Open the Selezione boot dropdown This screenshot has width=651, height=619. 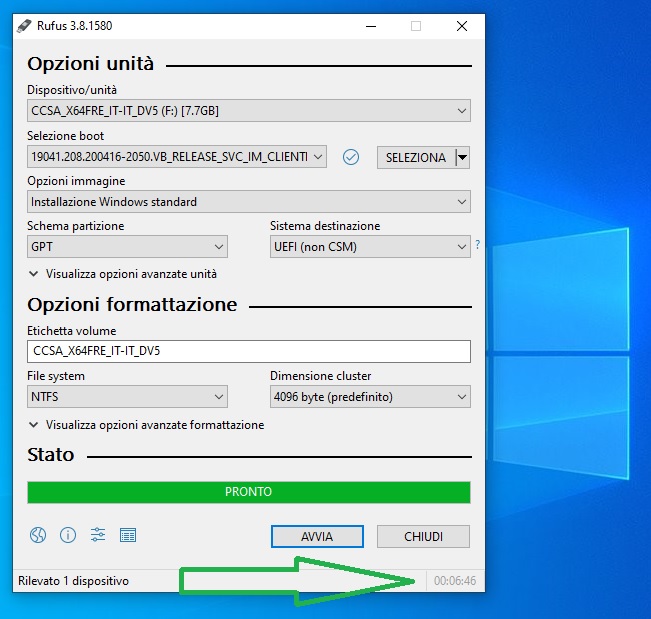point(177,157)
